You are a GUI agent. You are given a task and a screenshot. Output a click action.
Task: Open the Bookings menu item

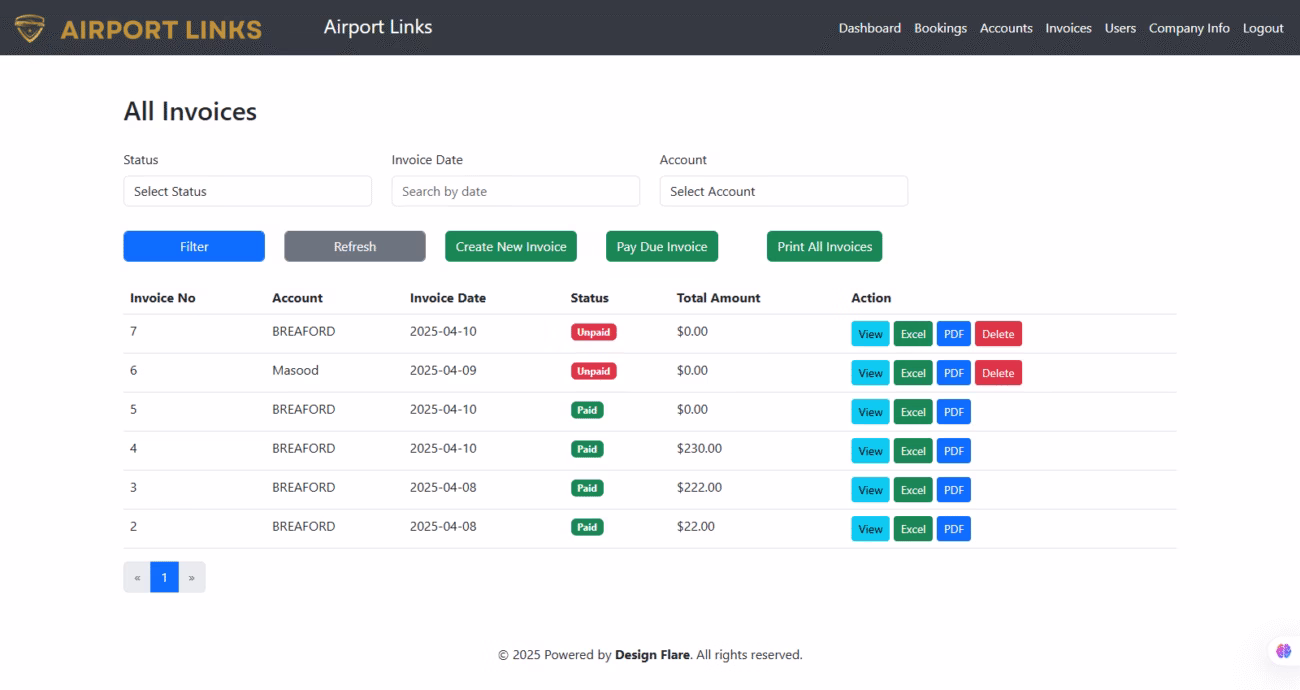click(x=940, y=28)
